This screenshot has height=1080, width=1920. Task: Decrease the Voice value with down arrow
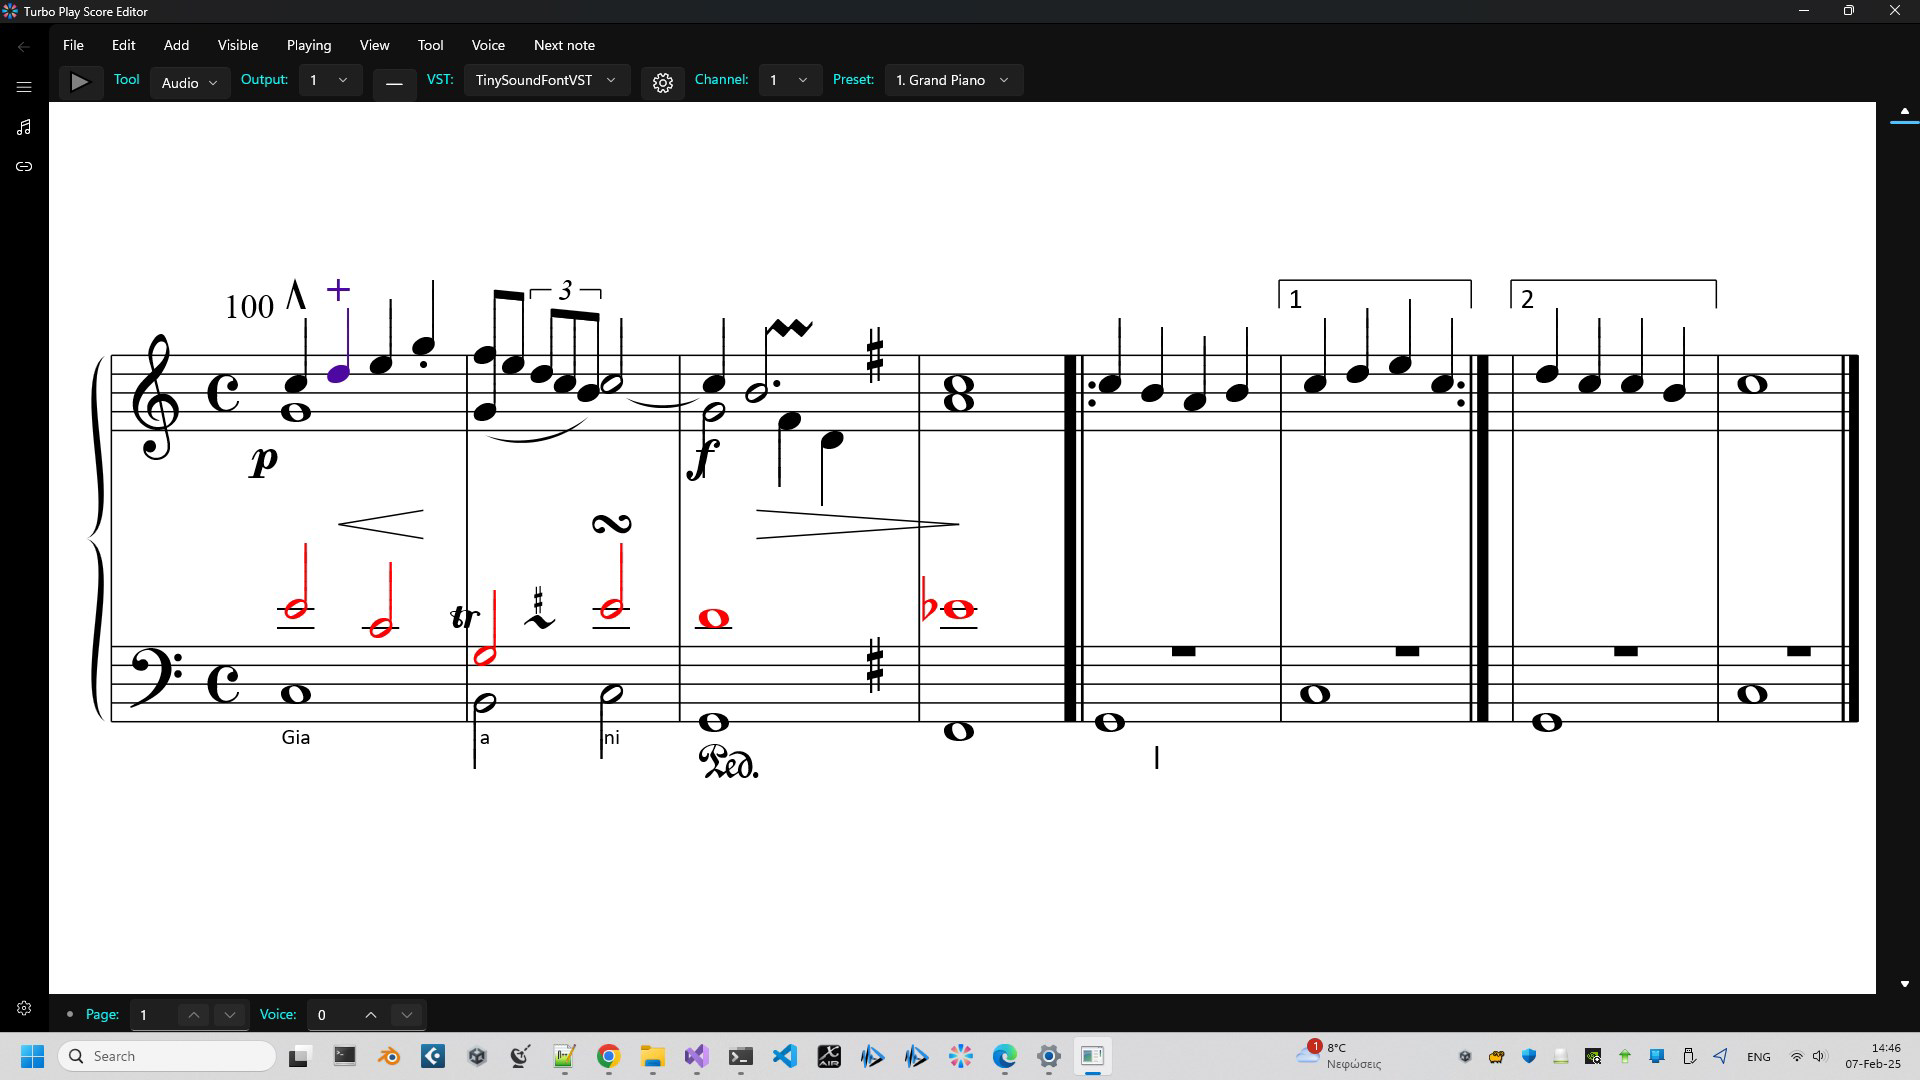[406, 1014]
